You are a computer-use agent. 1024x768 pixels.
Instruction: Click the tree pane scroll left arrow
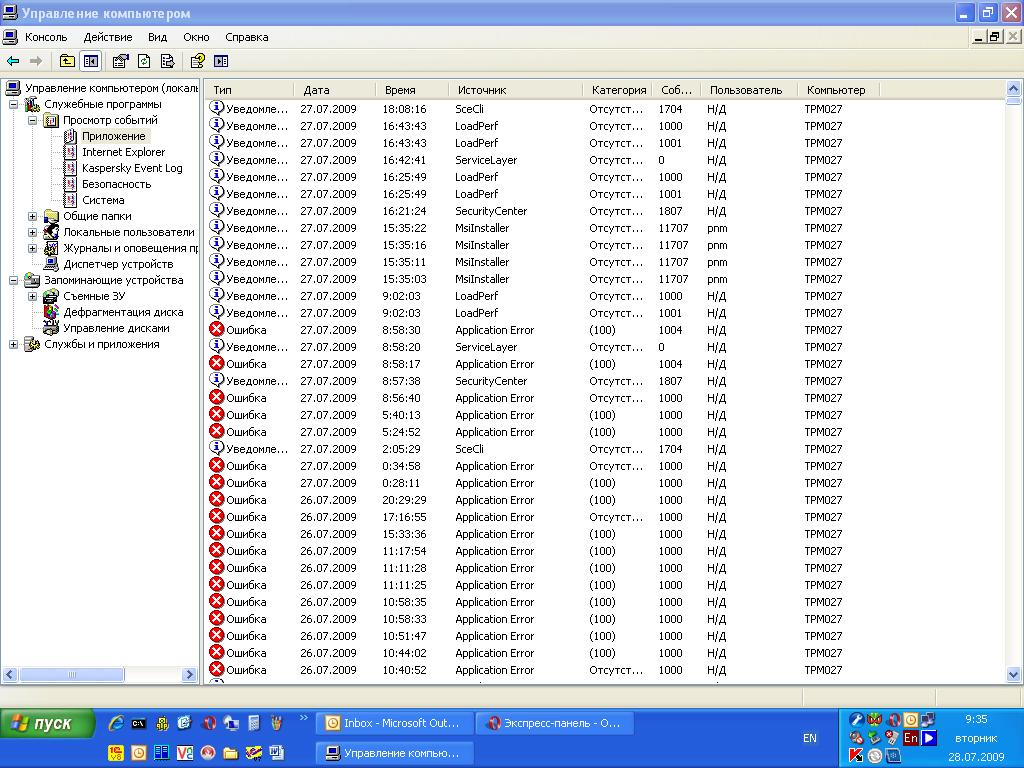click(x=10, y=675)
